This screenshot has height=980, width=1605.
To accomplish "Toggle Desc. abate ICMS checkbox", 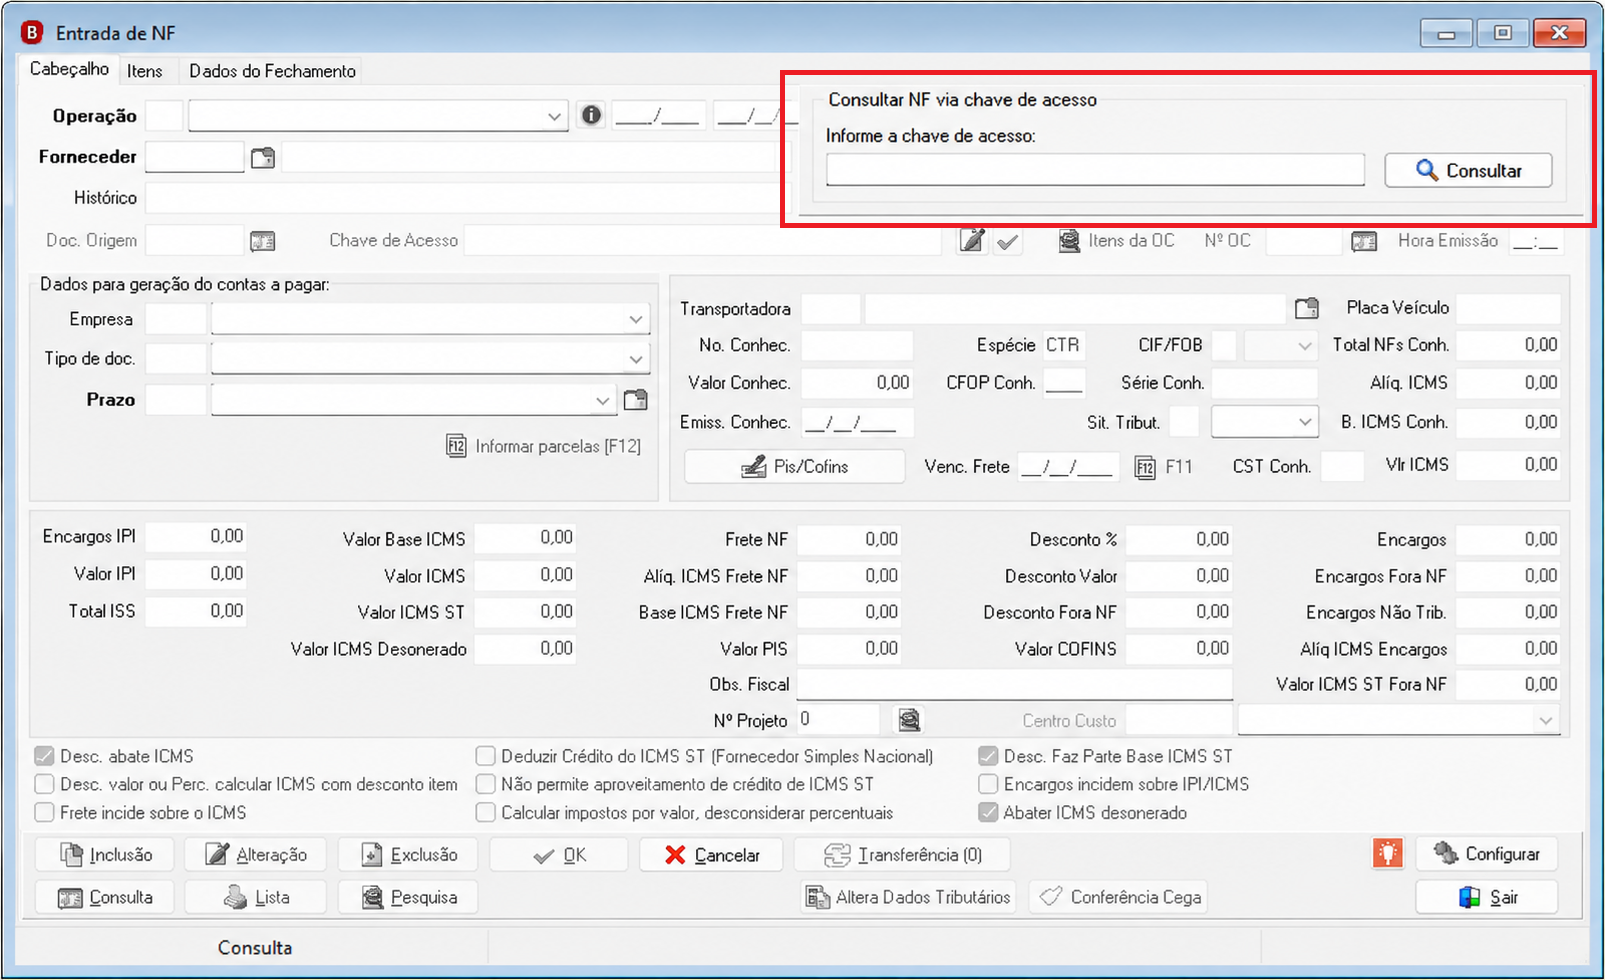I will 44,756.
